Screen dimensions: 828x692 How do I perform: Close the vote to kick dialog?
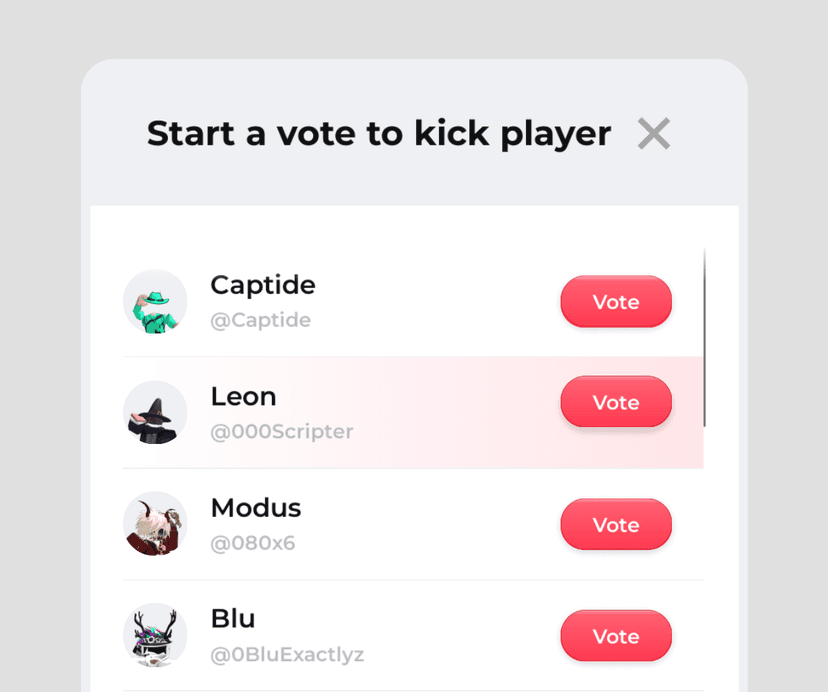pos(654,134)
